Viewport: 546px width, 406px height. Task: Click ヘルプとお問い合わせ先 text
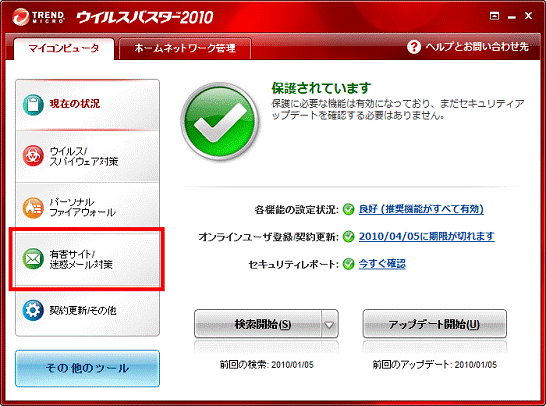(477, 47)
